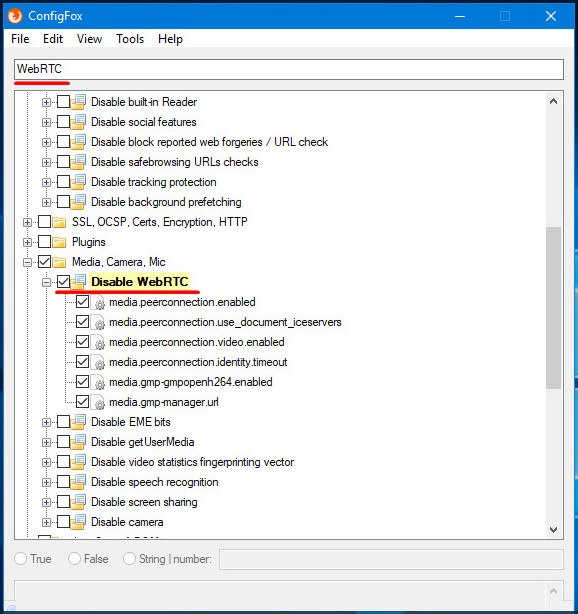Click the Disable camera group icon
Viewport: 578px width, 614px height.
78,522
